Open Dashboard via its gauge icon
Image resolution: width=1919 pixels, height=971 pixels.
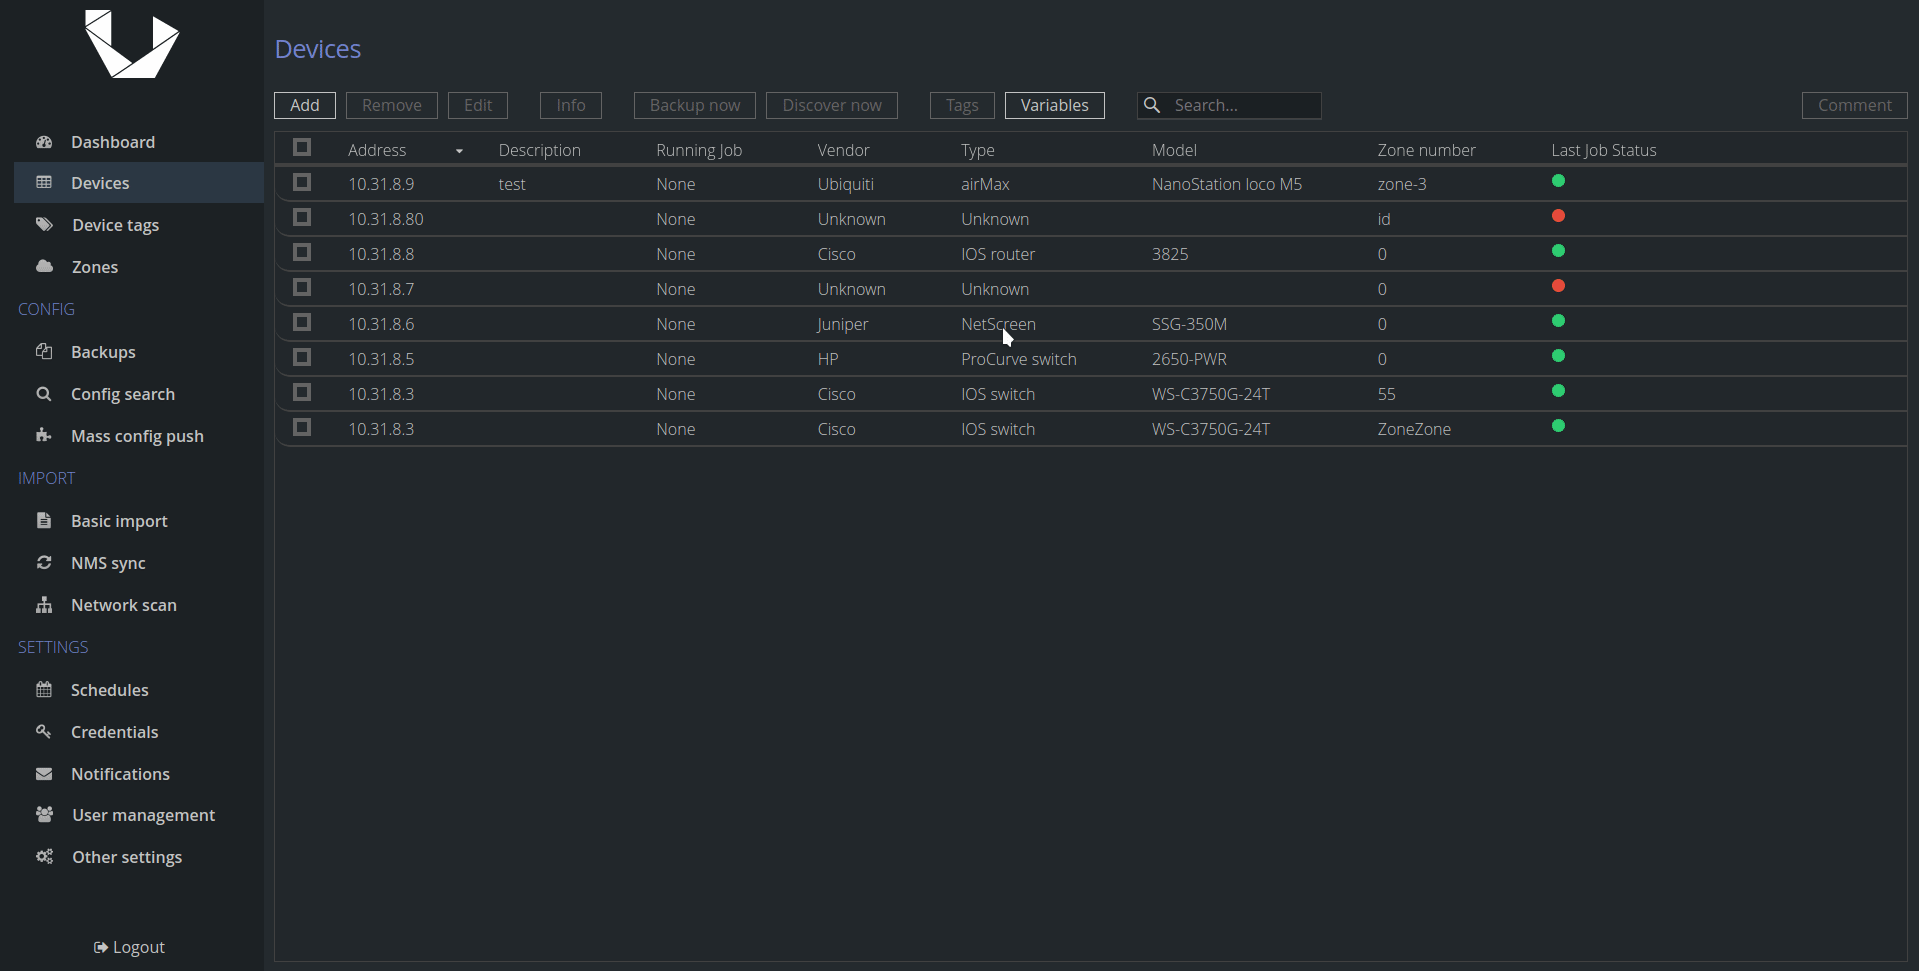click(x=44, y=142)
